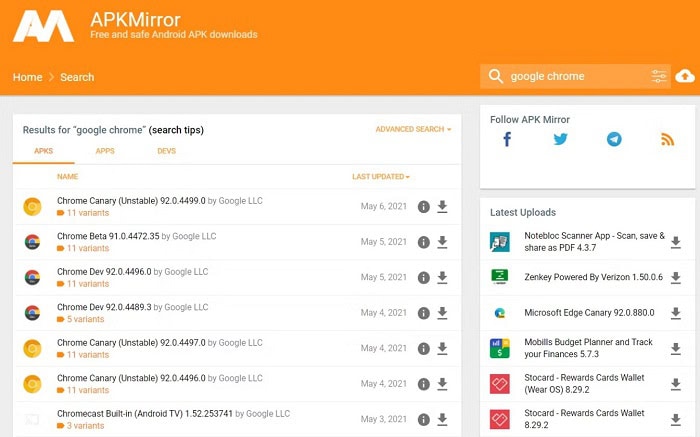This screenshot has width=700, height=437.
Task: Click the Latest Uploads heading
Action: [x=523, y=212]
